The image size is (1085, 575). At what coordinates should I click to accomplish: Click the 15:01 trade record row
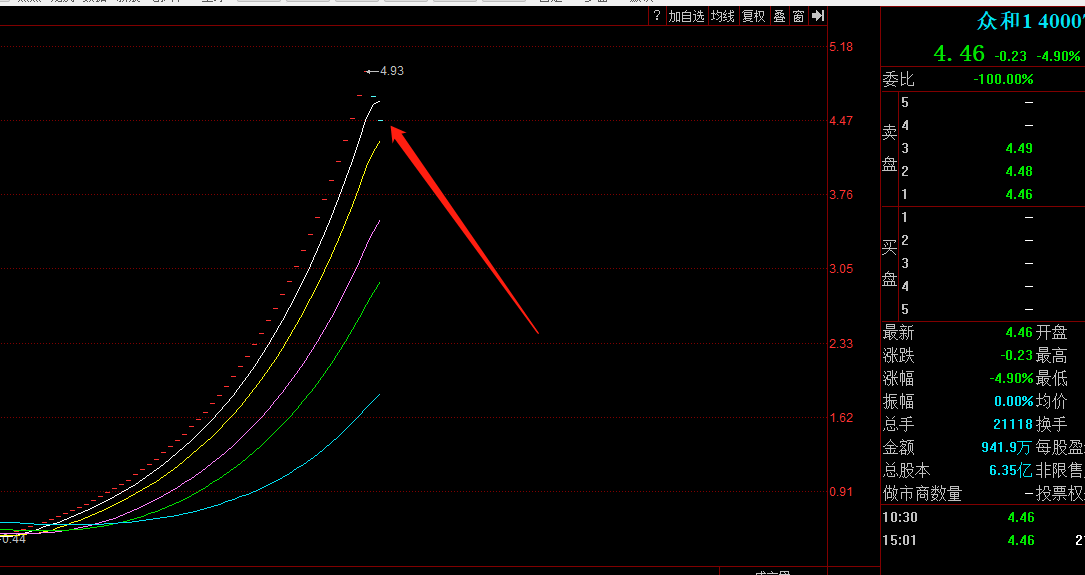(983, 540)
